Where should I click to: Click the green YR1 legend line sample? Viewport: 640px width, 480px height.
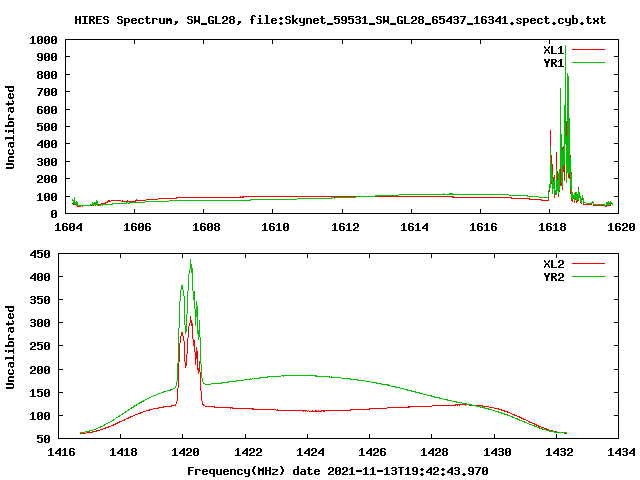tap(588, 63)
